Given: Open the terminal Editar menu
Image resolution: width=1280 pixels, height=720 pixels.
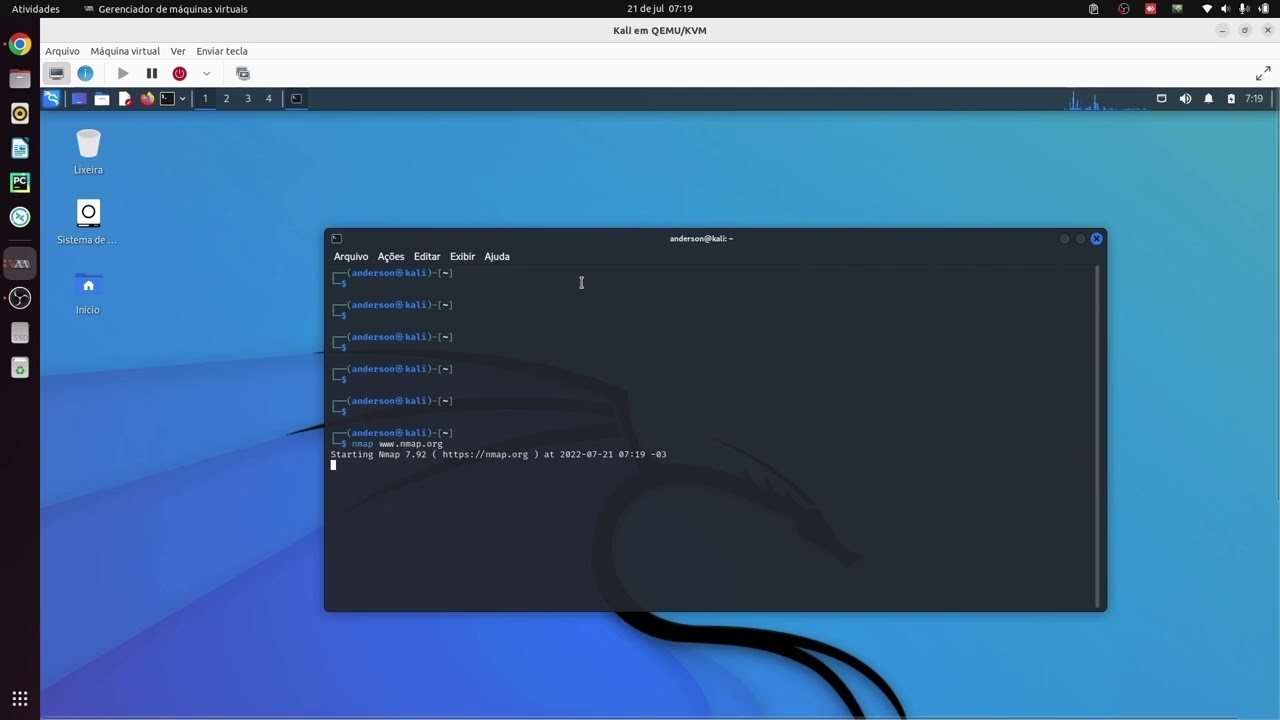Looking at the screenshot, I should click(x=427, y=257).
